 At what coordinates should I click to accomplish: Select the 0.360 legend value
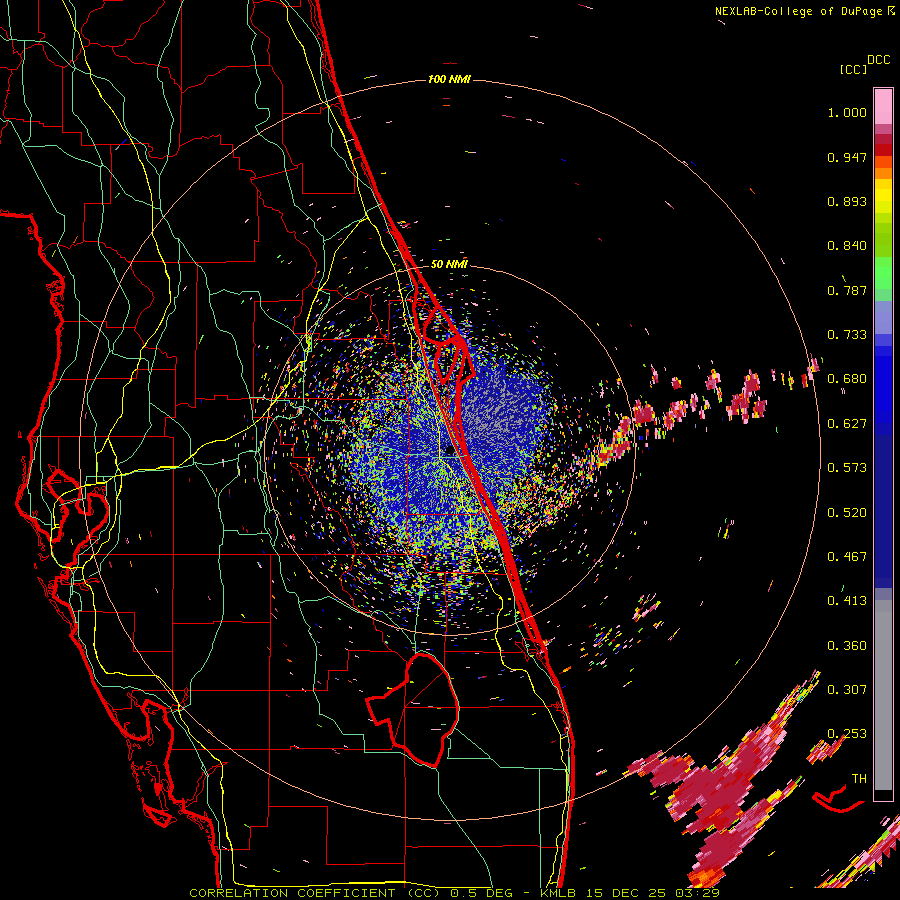click(x=847, y=646)
